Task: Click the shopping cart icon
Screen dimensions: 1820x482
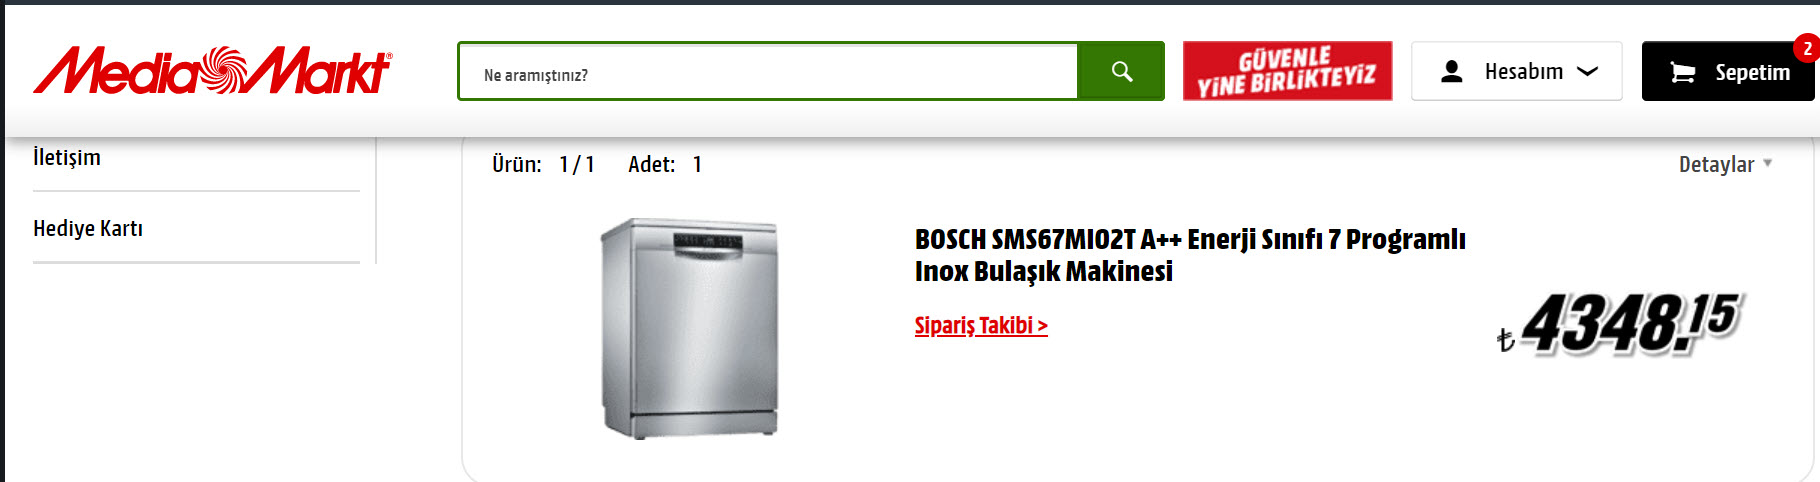Action: pos(1683,72)
